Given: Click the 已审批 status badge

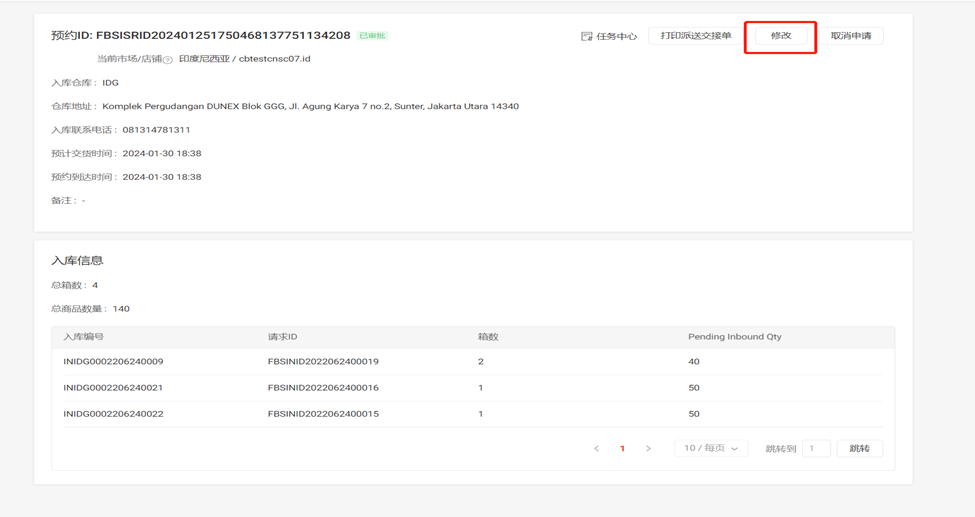Looking at the screenshot, I should 372,36.
